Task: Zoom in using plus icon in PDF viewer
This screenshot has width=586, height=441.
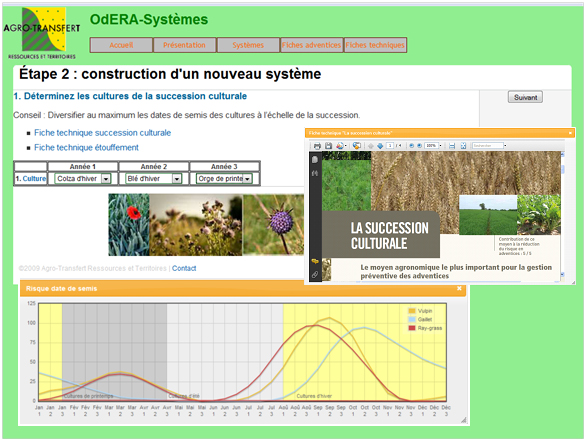Action: click(419, 146)
